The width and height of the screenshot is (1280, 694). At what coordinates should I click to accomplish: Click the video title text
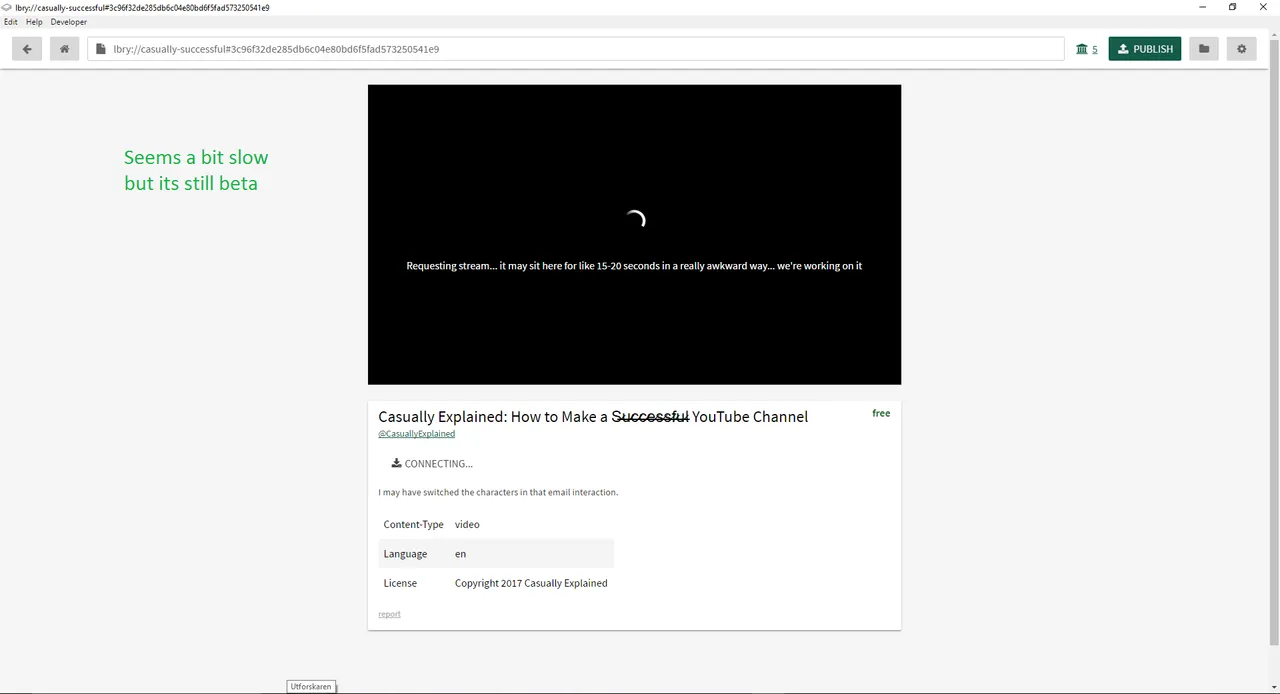593,416
